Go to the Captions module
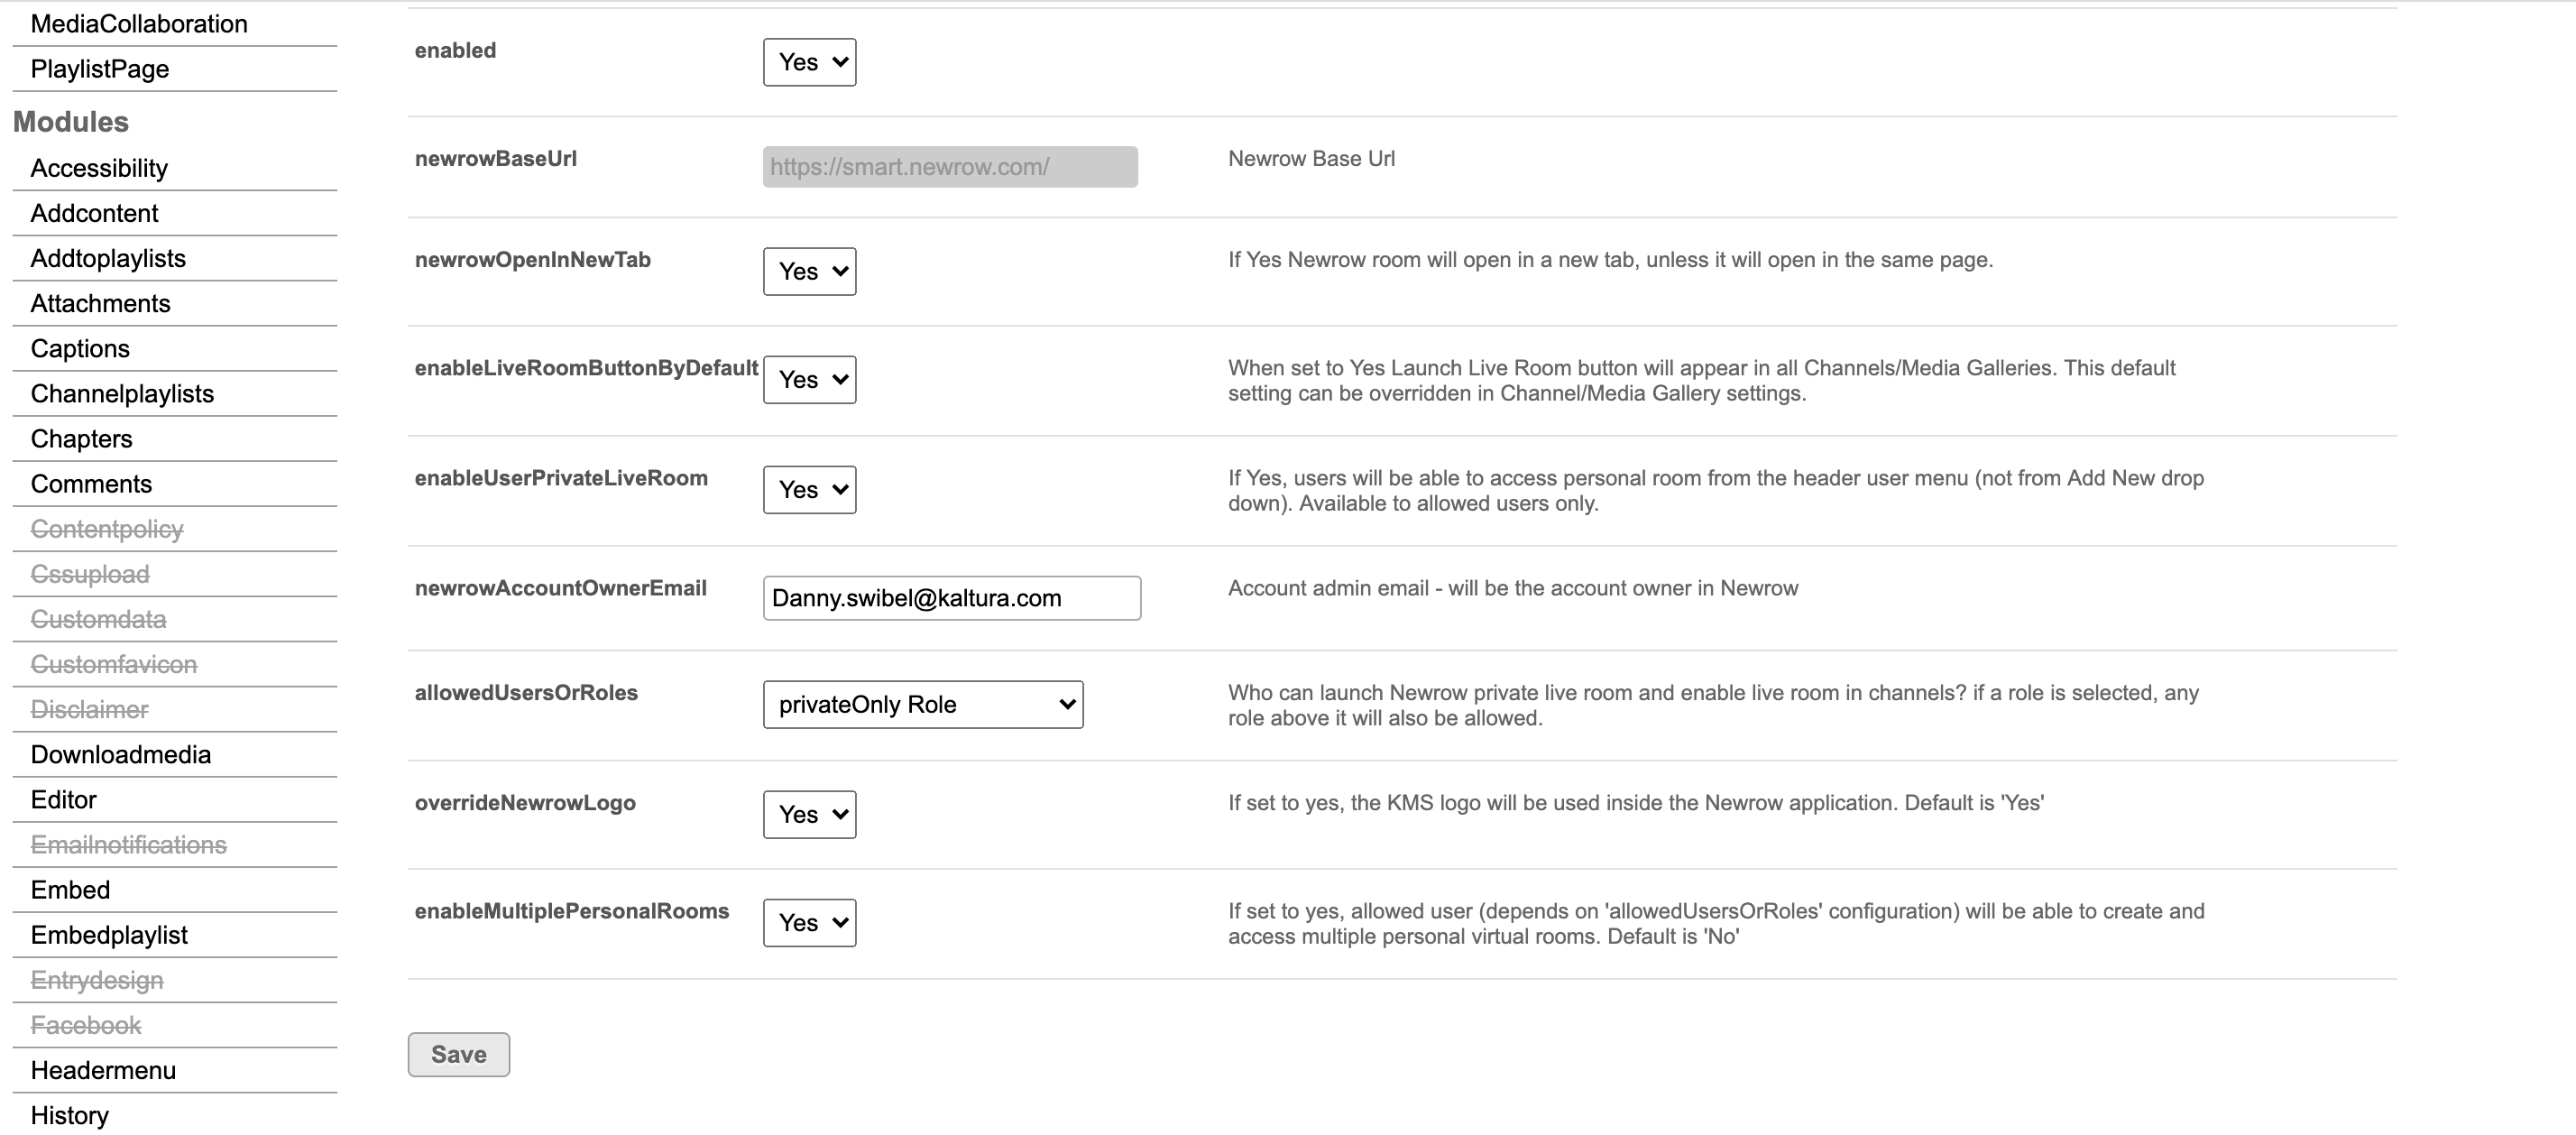 point(80,348)
